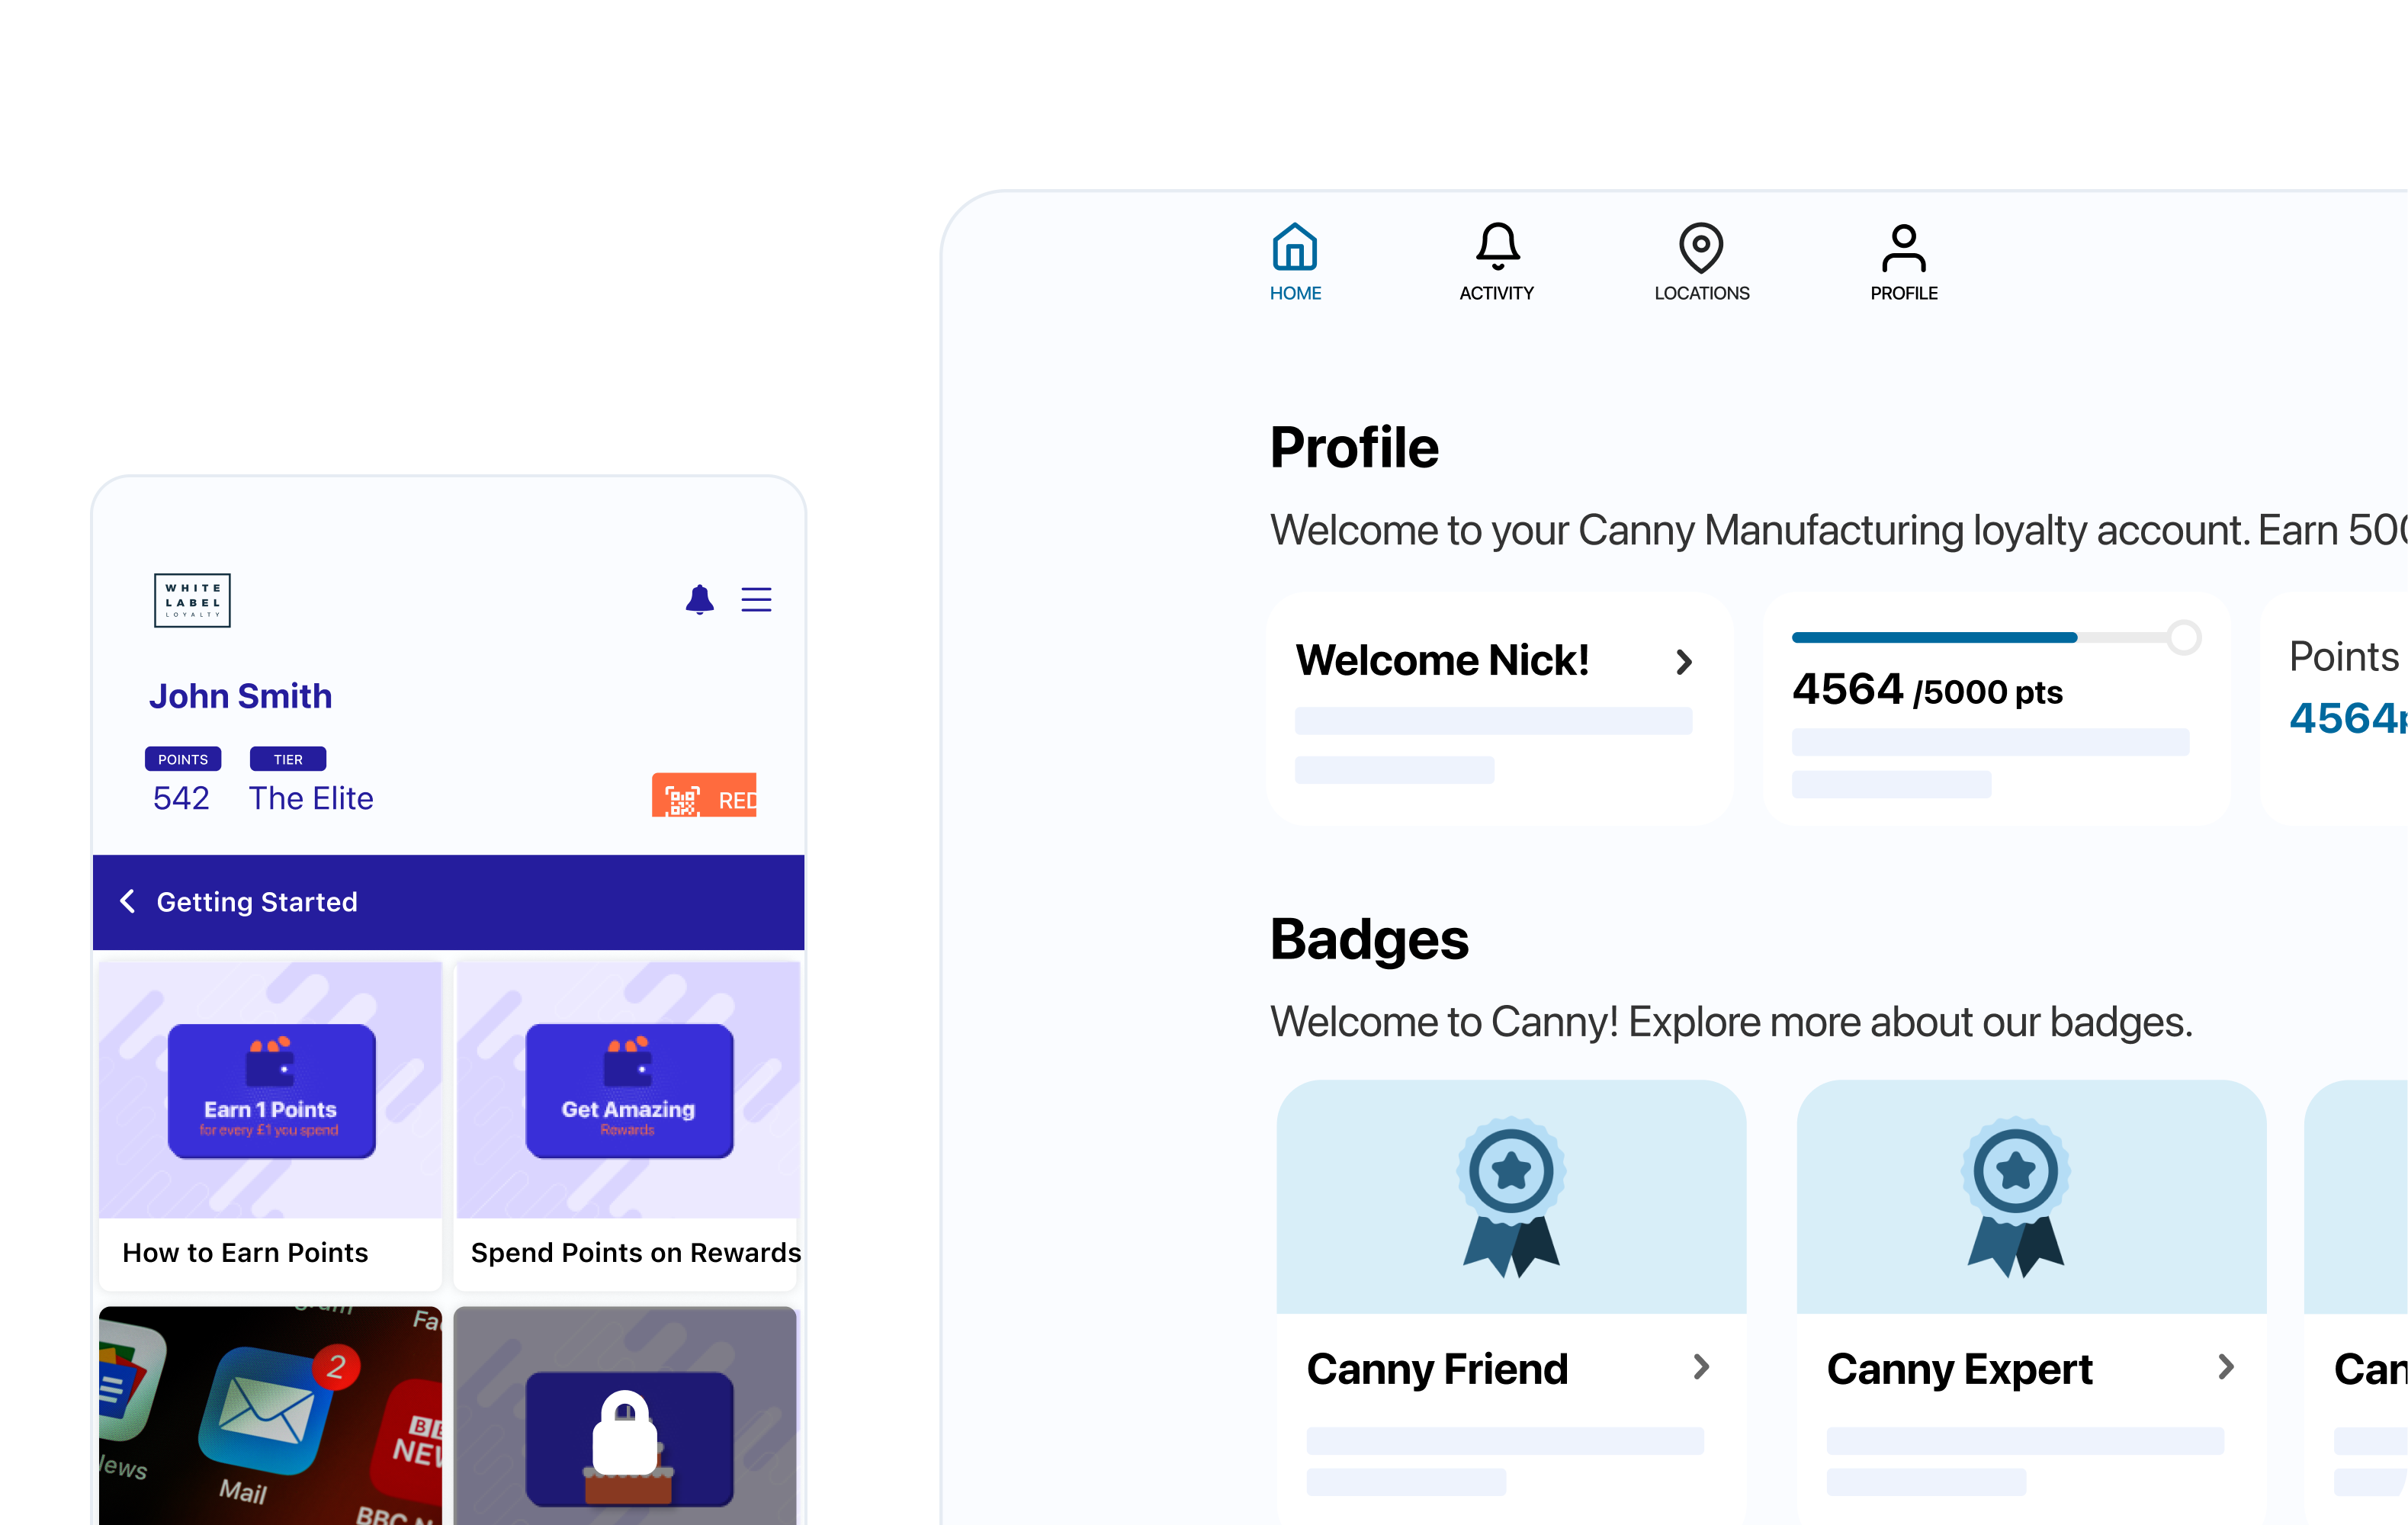The height and width of the screenshot is (1525, 2408).
Task: Click the Canny Expert title
Action: tap(1959, 1369)
